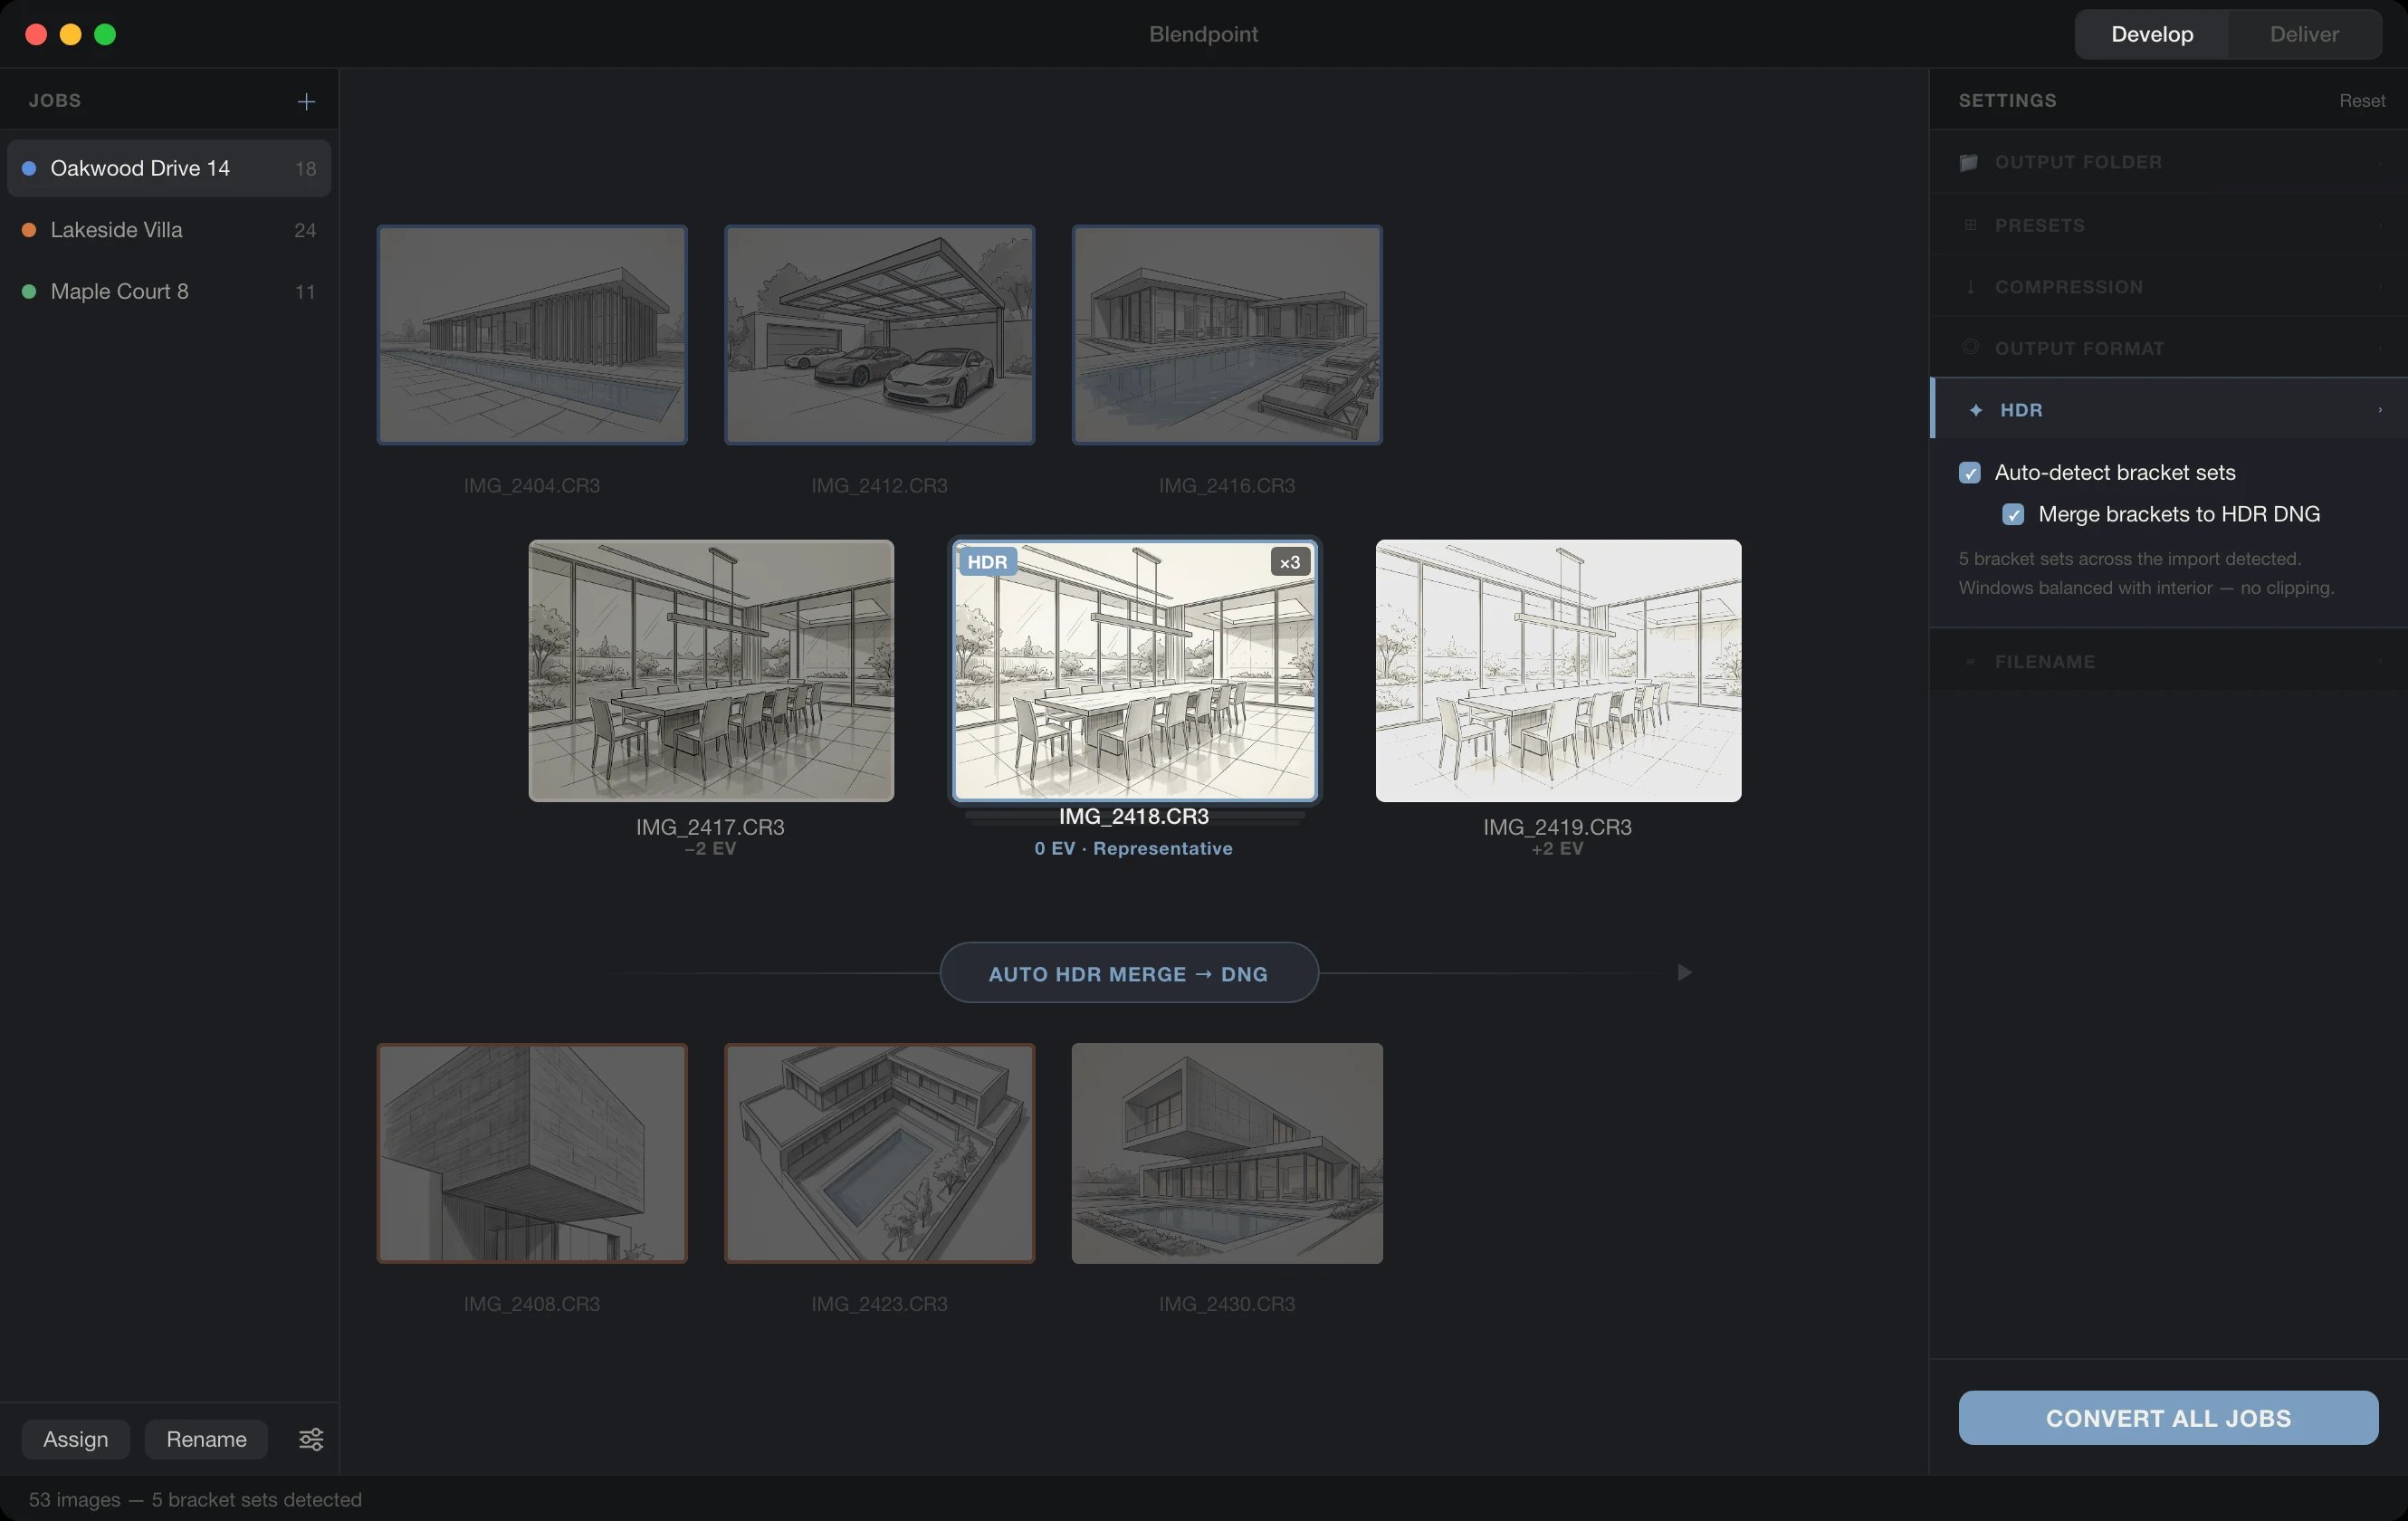
Task: Click the green dot for Maple Court 8
Action: tap(29, 292)
